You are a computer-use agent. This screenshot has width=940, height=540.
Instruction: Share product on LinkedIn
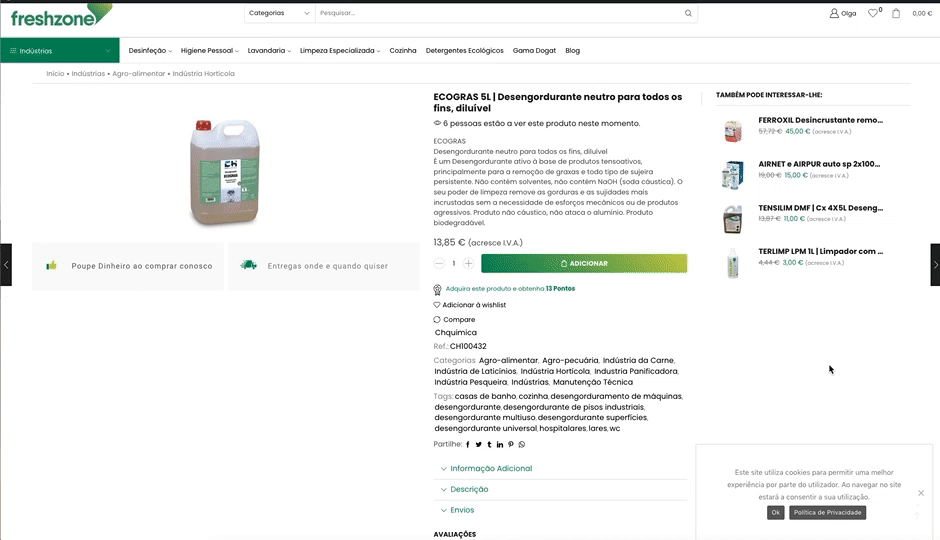click(x=500, y=445)
